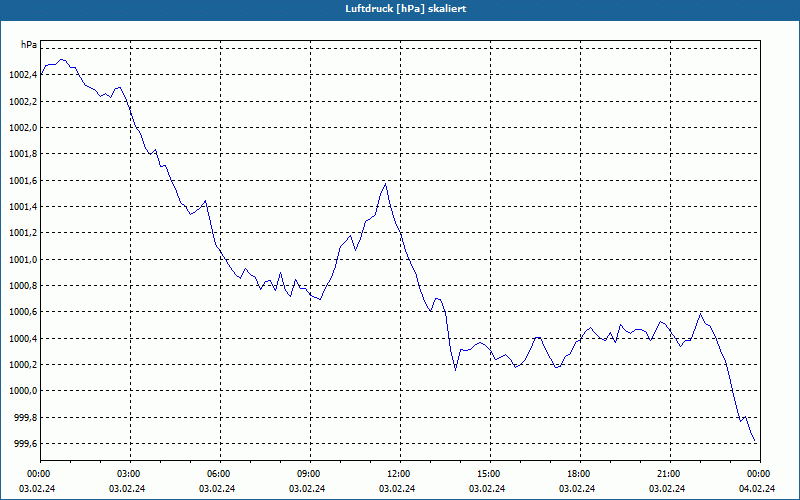
Task: Pick the y-axis label "1000,2"
Action: point(23,365)
